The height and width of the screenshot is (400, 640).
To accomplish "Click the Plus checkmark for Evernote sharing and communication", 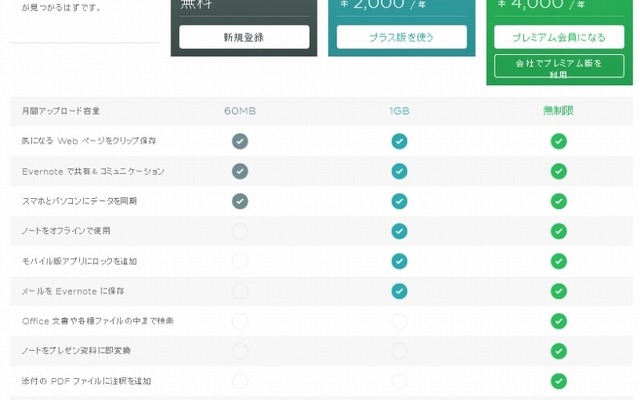I will click(399, 171).
